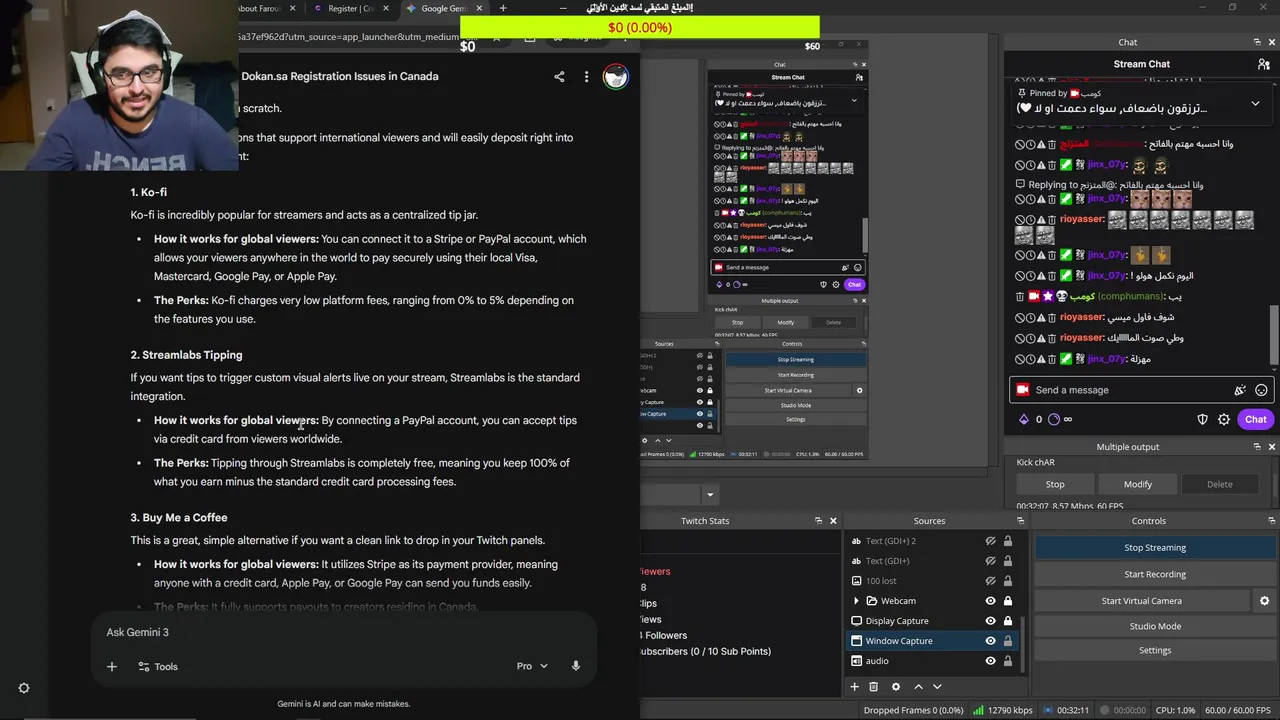Viewport: 1280px width, 720px height.
Task: Delete the كومب (comphumans) message with trash icon
Action: point(1021,297)
